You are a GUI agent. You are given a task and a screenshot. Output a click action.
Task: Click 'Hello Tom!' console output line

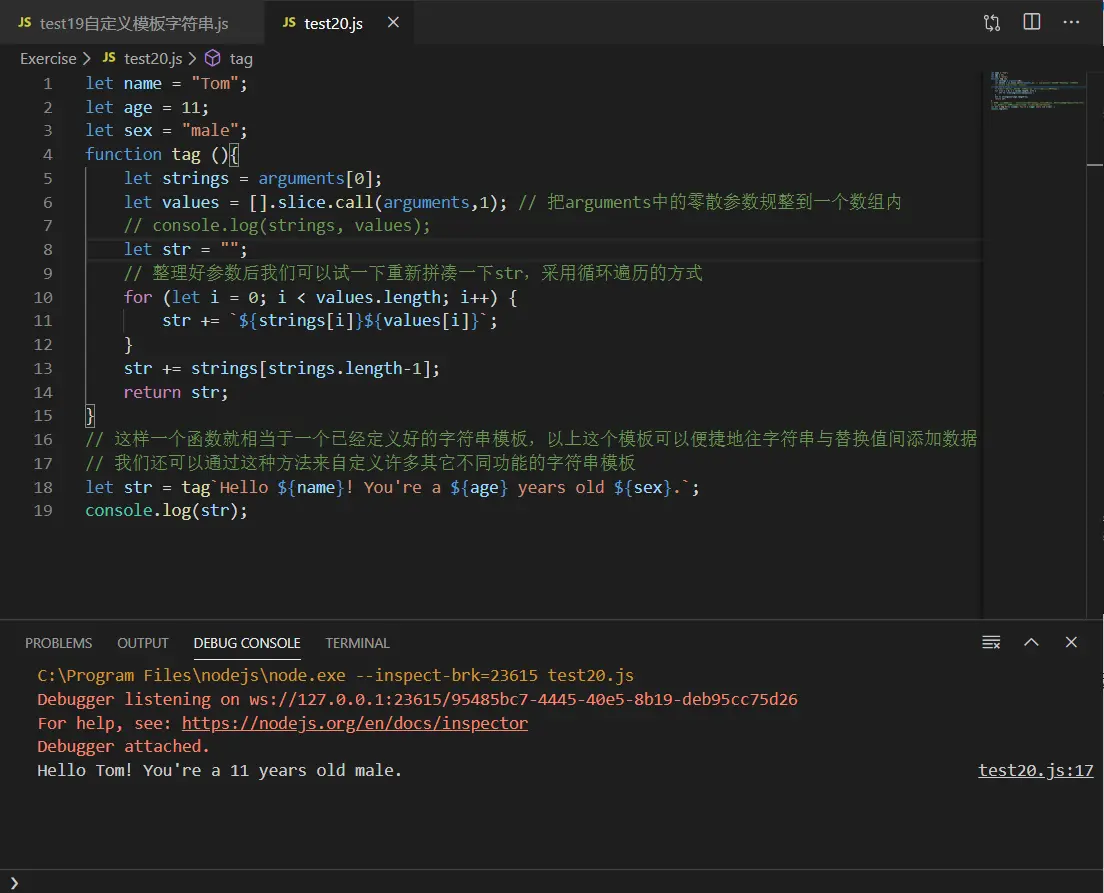coord(220,770)
